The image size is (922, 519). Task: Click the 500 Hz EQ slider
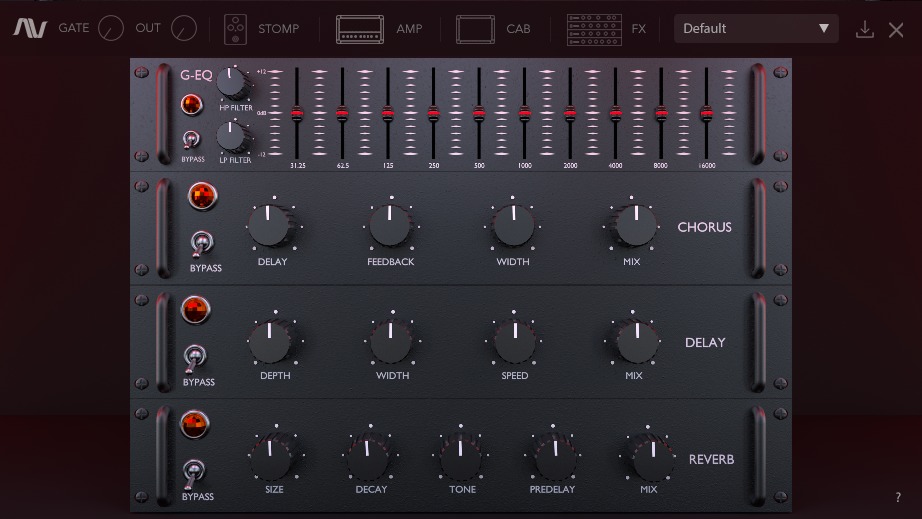pos(479,113)
